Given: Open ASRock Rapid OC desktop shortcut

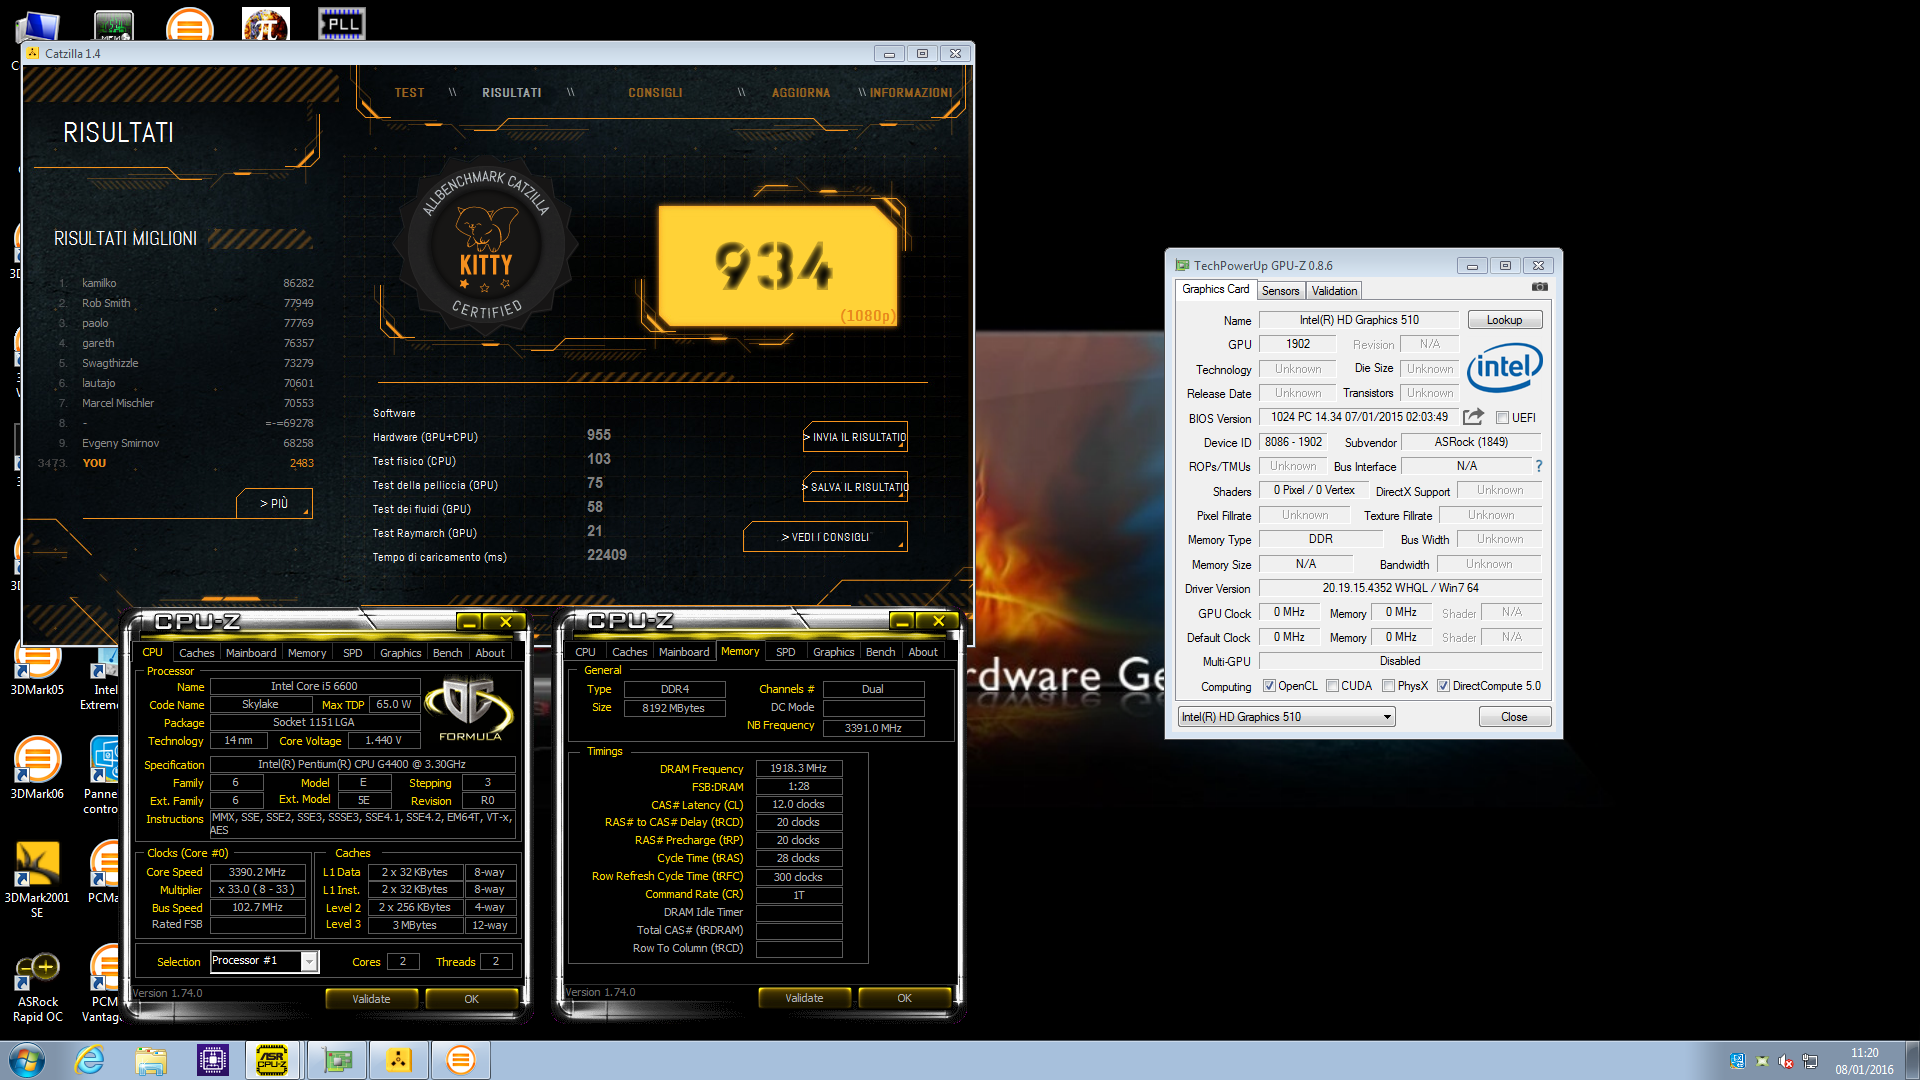Looking at the screenshot, I should click(x=37, y=988).
